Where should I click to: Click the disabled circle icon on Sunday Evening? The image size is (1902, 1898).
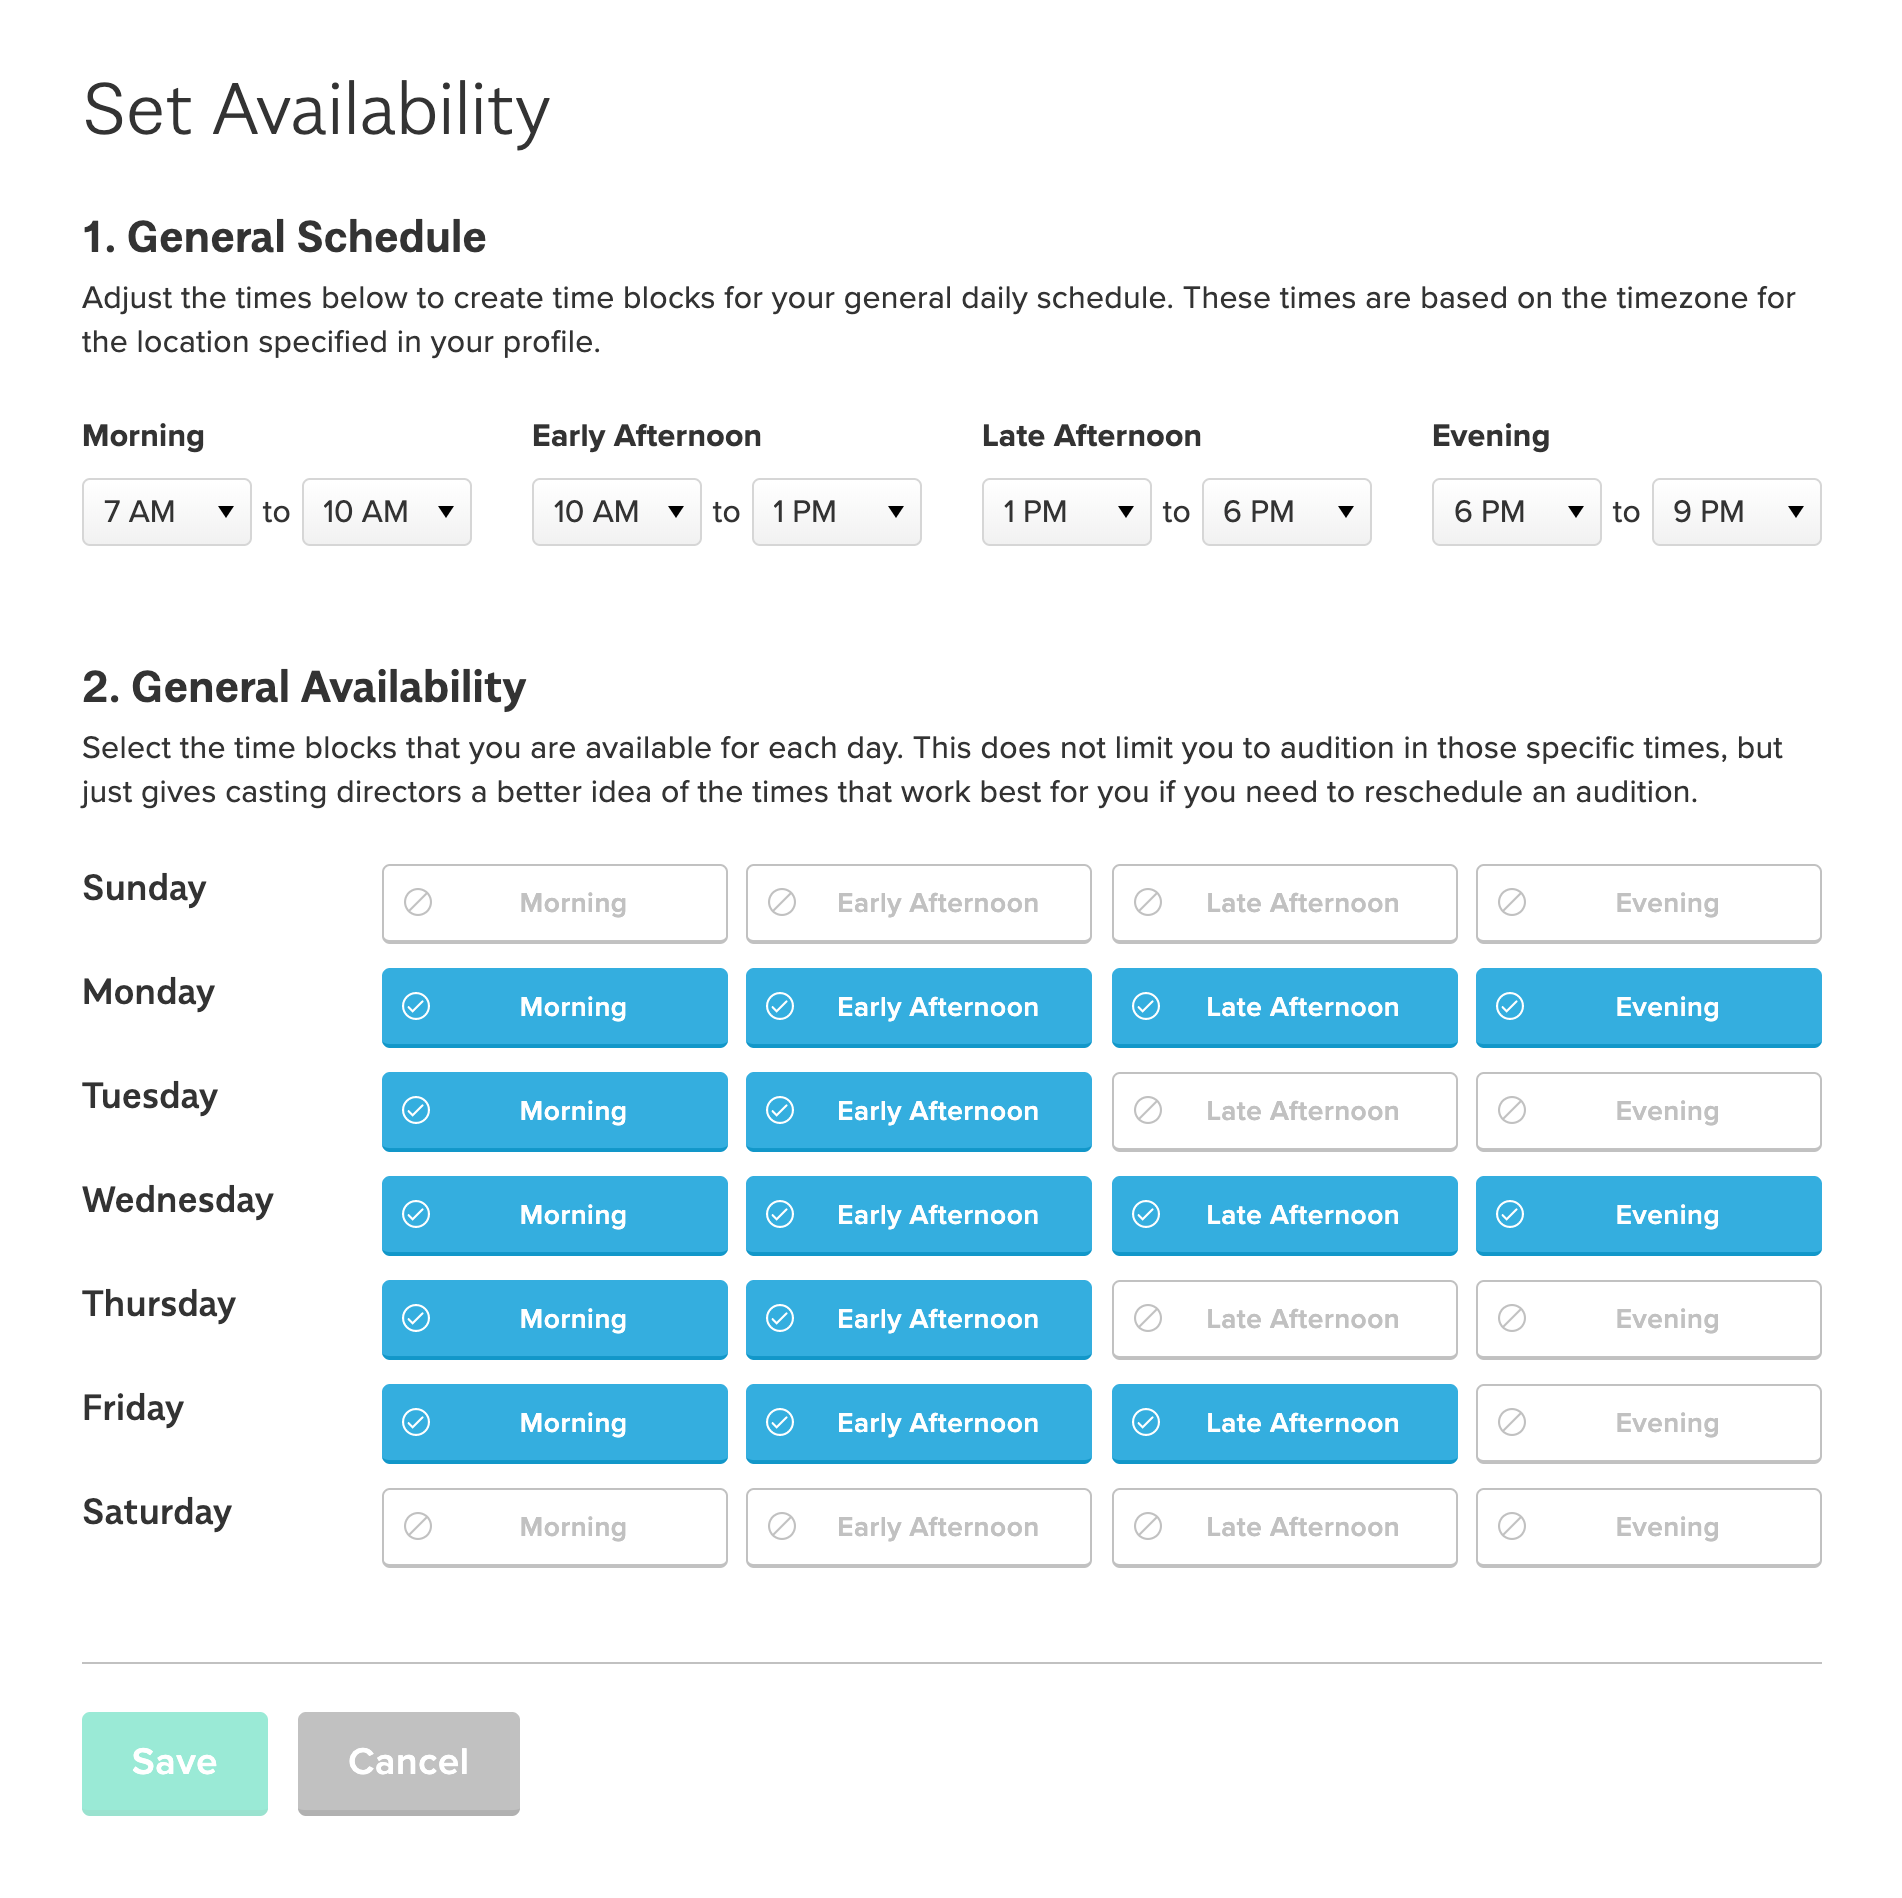[x=1511, y=902]
